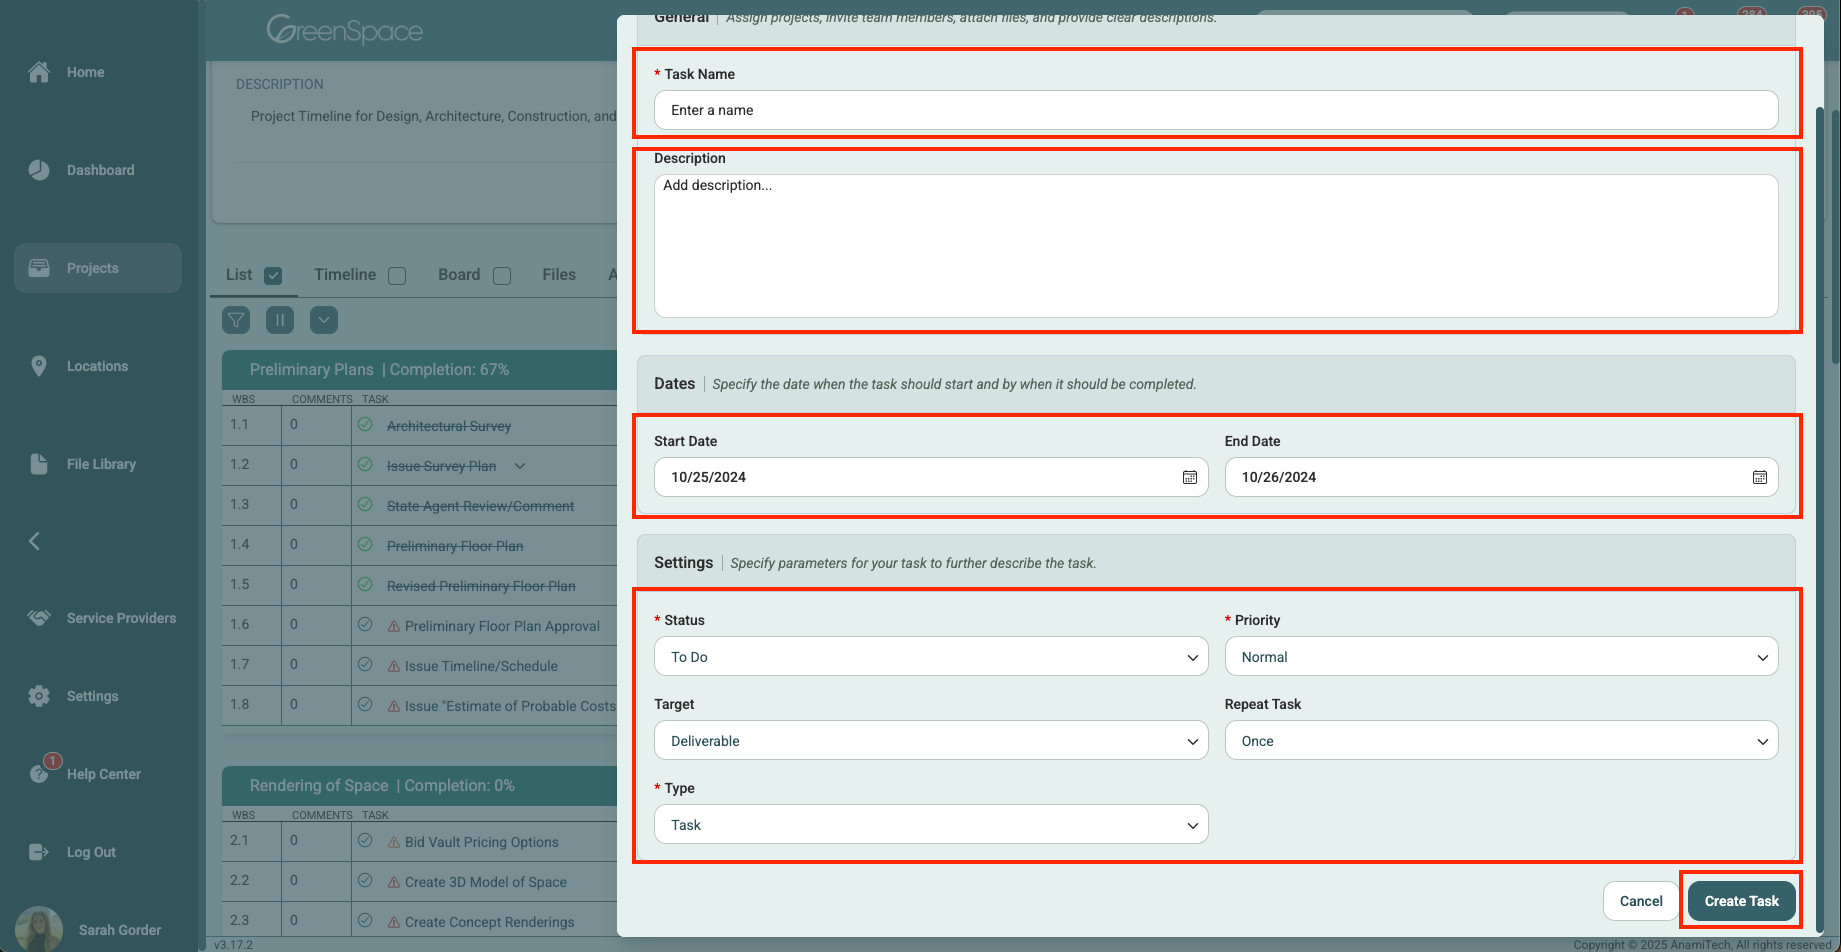
Task: Click the filter funnel icon
Action: pyautogui.click(x=236, y=320)
